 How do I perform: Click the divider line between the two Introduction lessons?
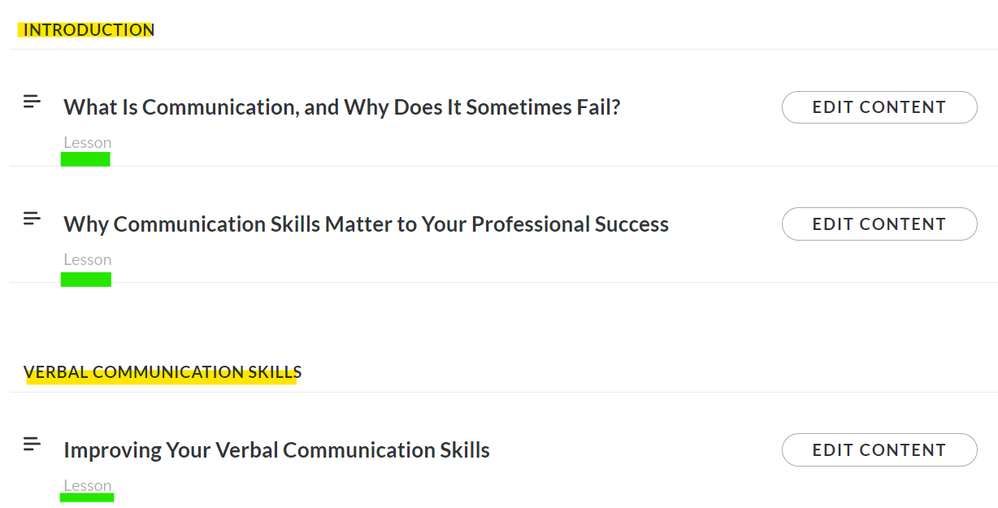pos(500,166)
